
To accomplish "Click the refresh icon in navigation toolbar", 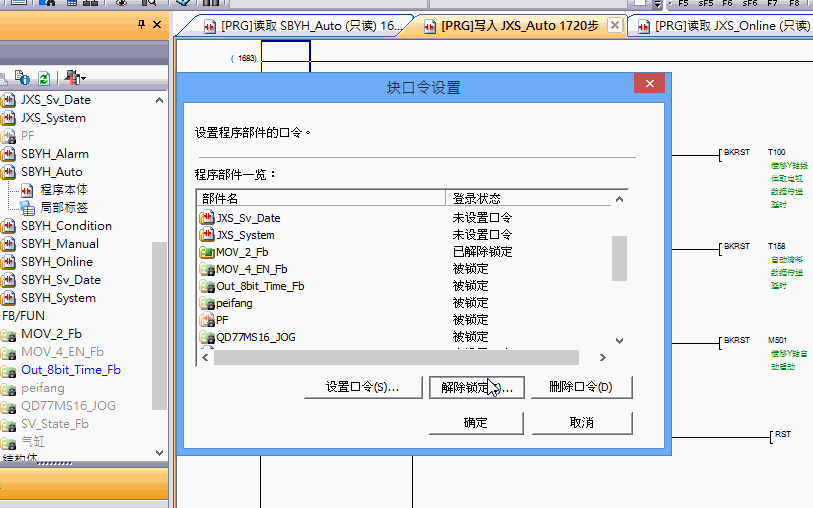I will point(44,78).
